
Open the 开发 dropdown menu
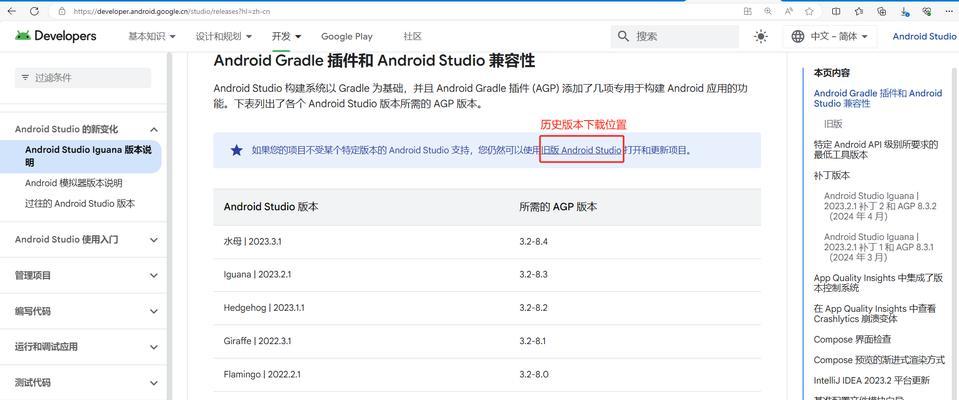coord(287,37)
